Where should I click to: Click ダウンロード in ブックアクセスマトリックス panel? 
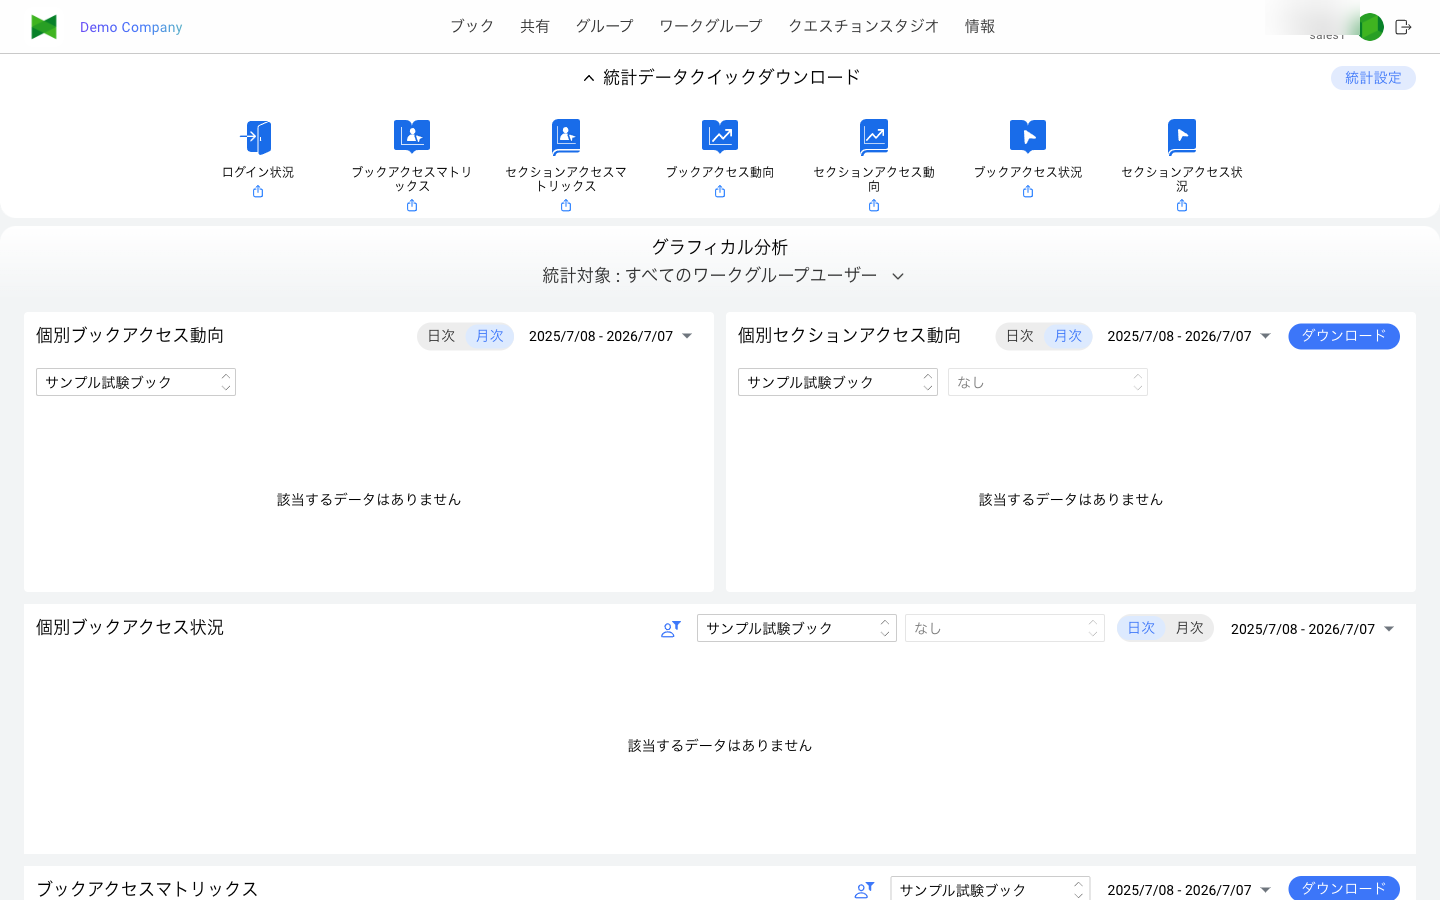[x=1344, y=888]
